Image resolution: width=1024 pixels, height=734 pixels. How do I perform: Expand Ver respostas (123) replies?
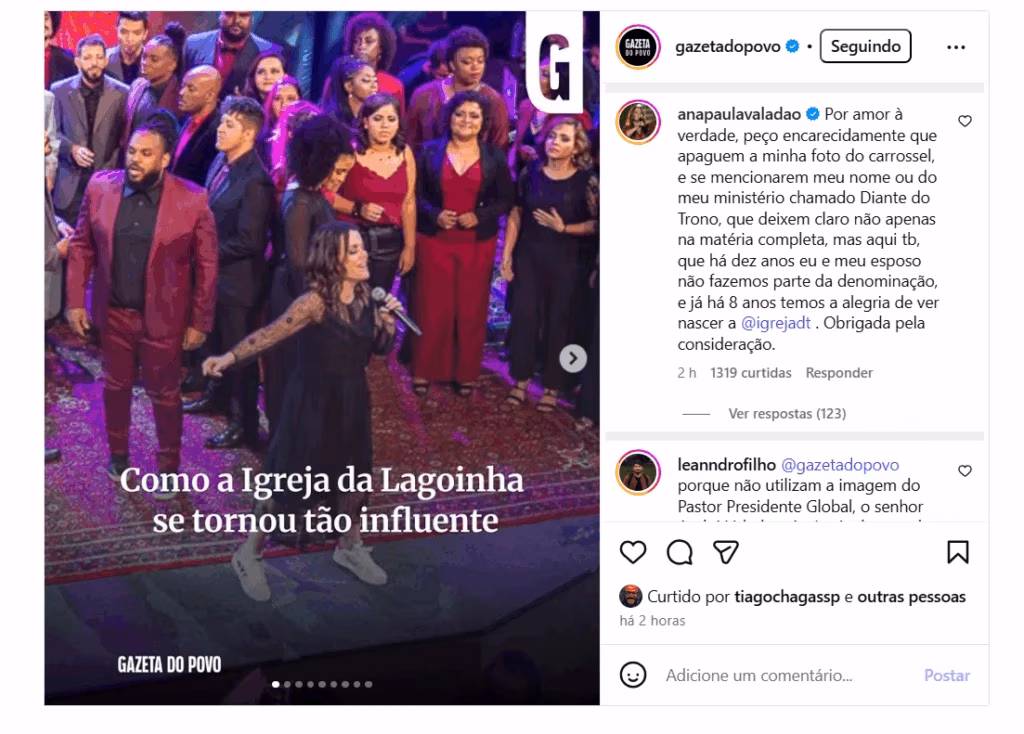[787, 413]
